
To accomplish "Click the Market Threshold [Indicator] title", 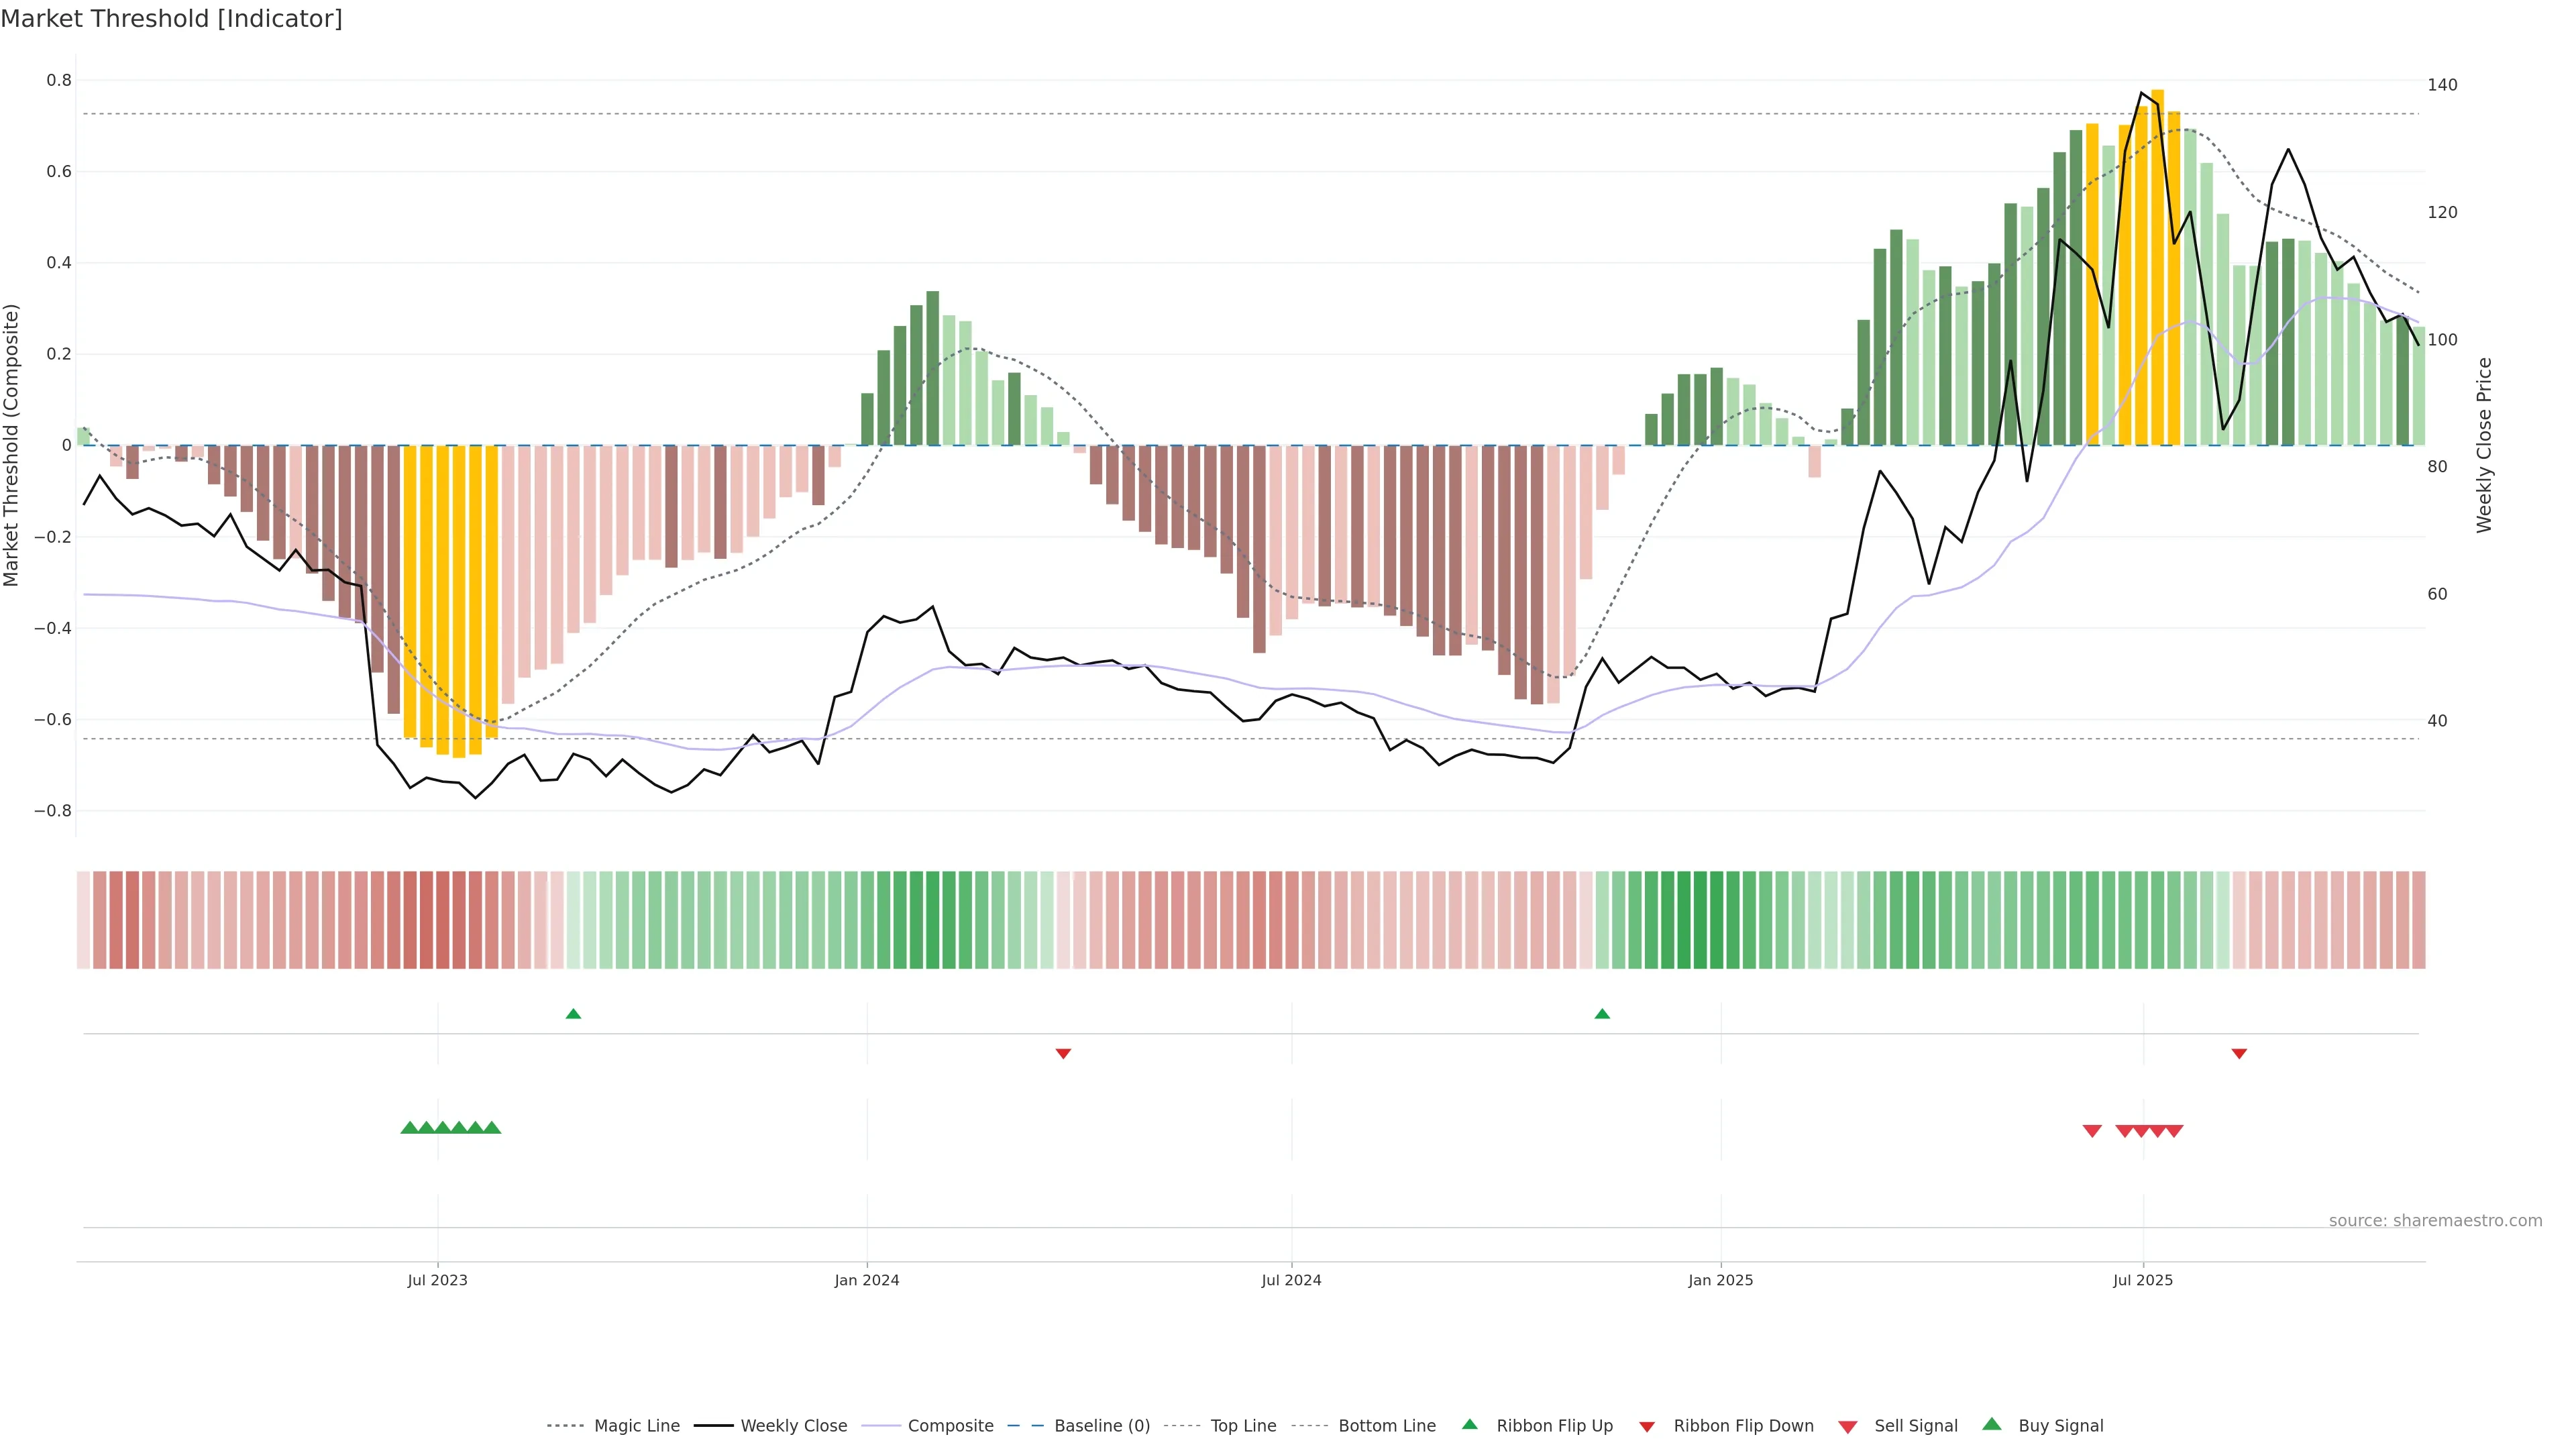I will click(x=171, y=19).
